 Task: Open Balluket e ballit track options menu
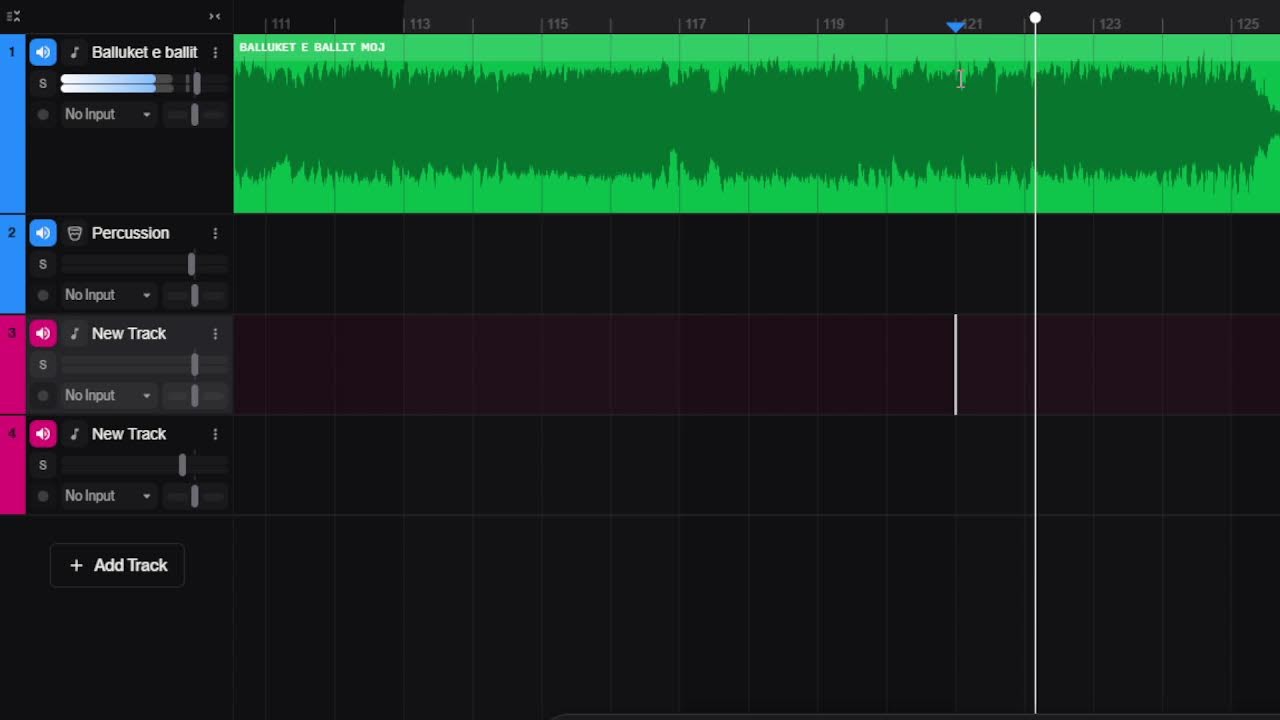click(215, 52)
